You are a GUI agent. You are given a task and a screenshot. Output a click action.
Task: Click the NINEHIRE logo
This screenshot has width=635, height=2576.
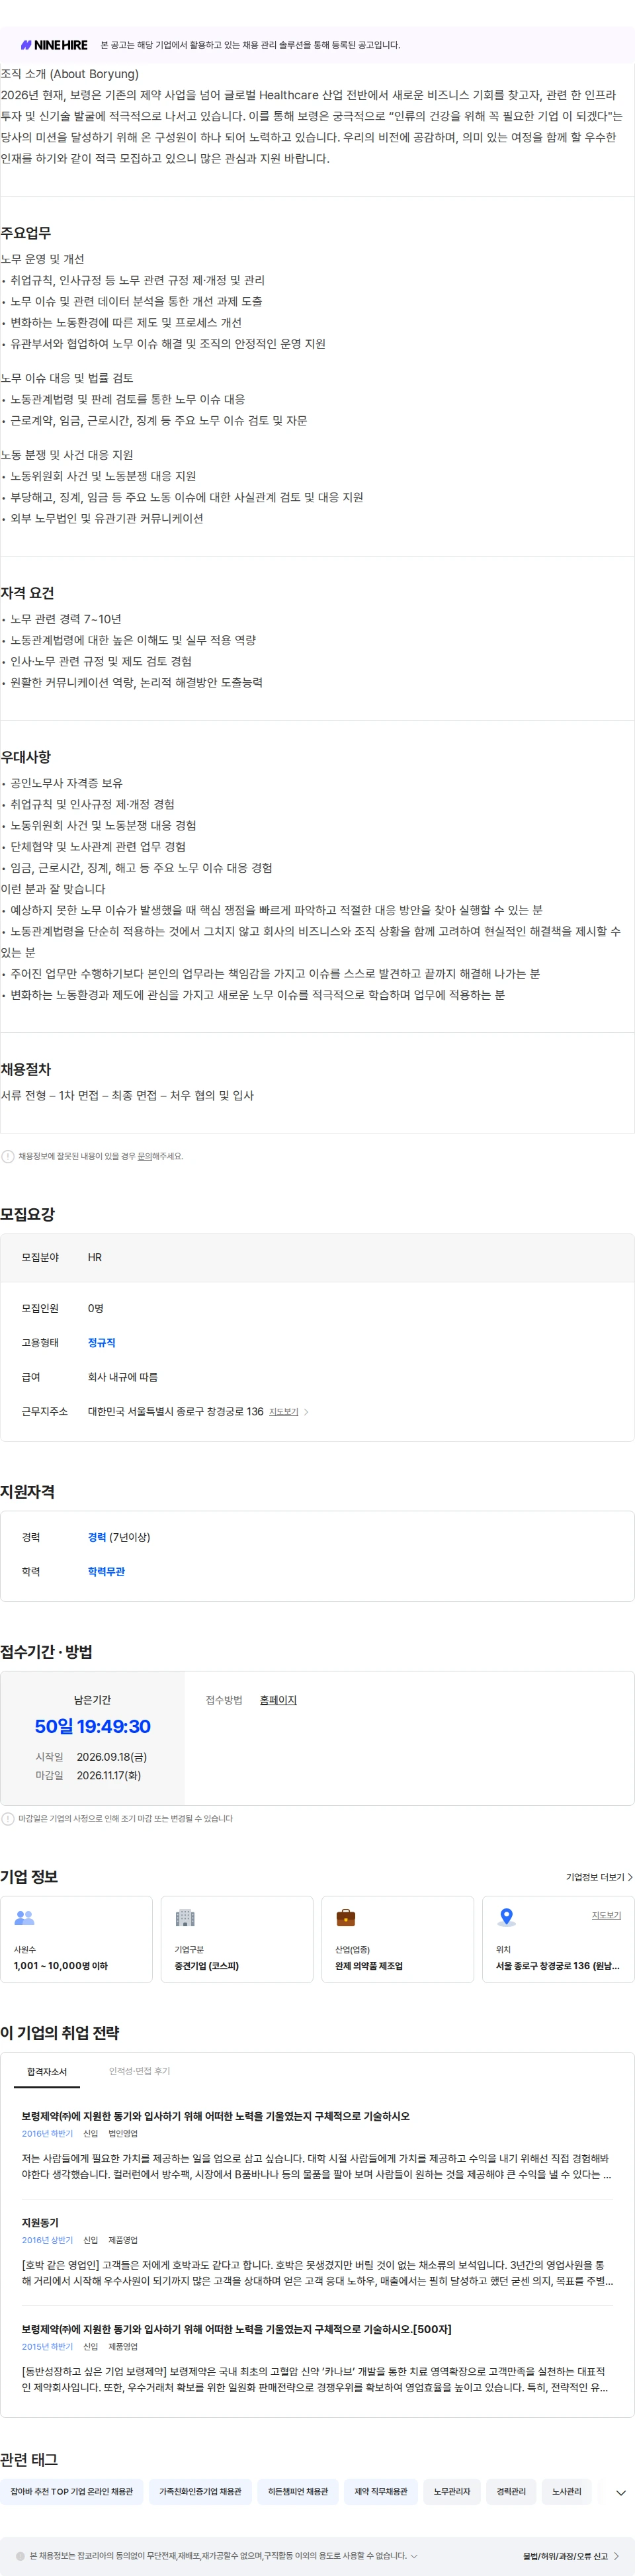pyautogui.click(x=55, y=45)
